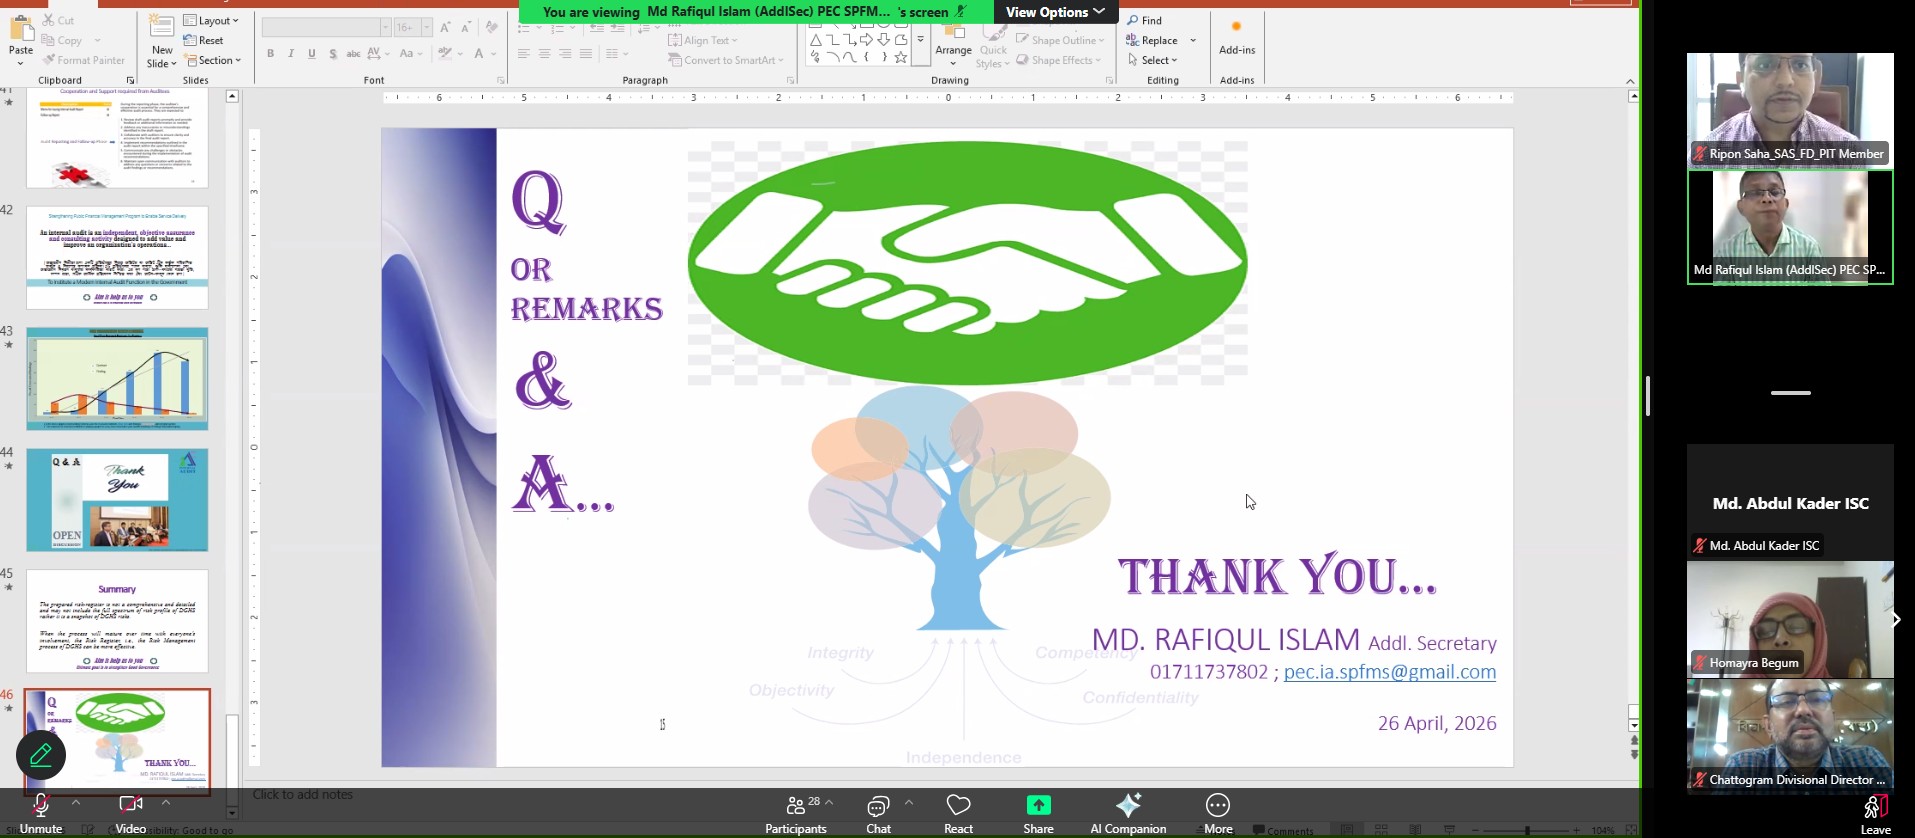Open the text highlight color picker

(449, 54)
